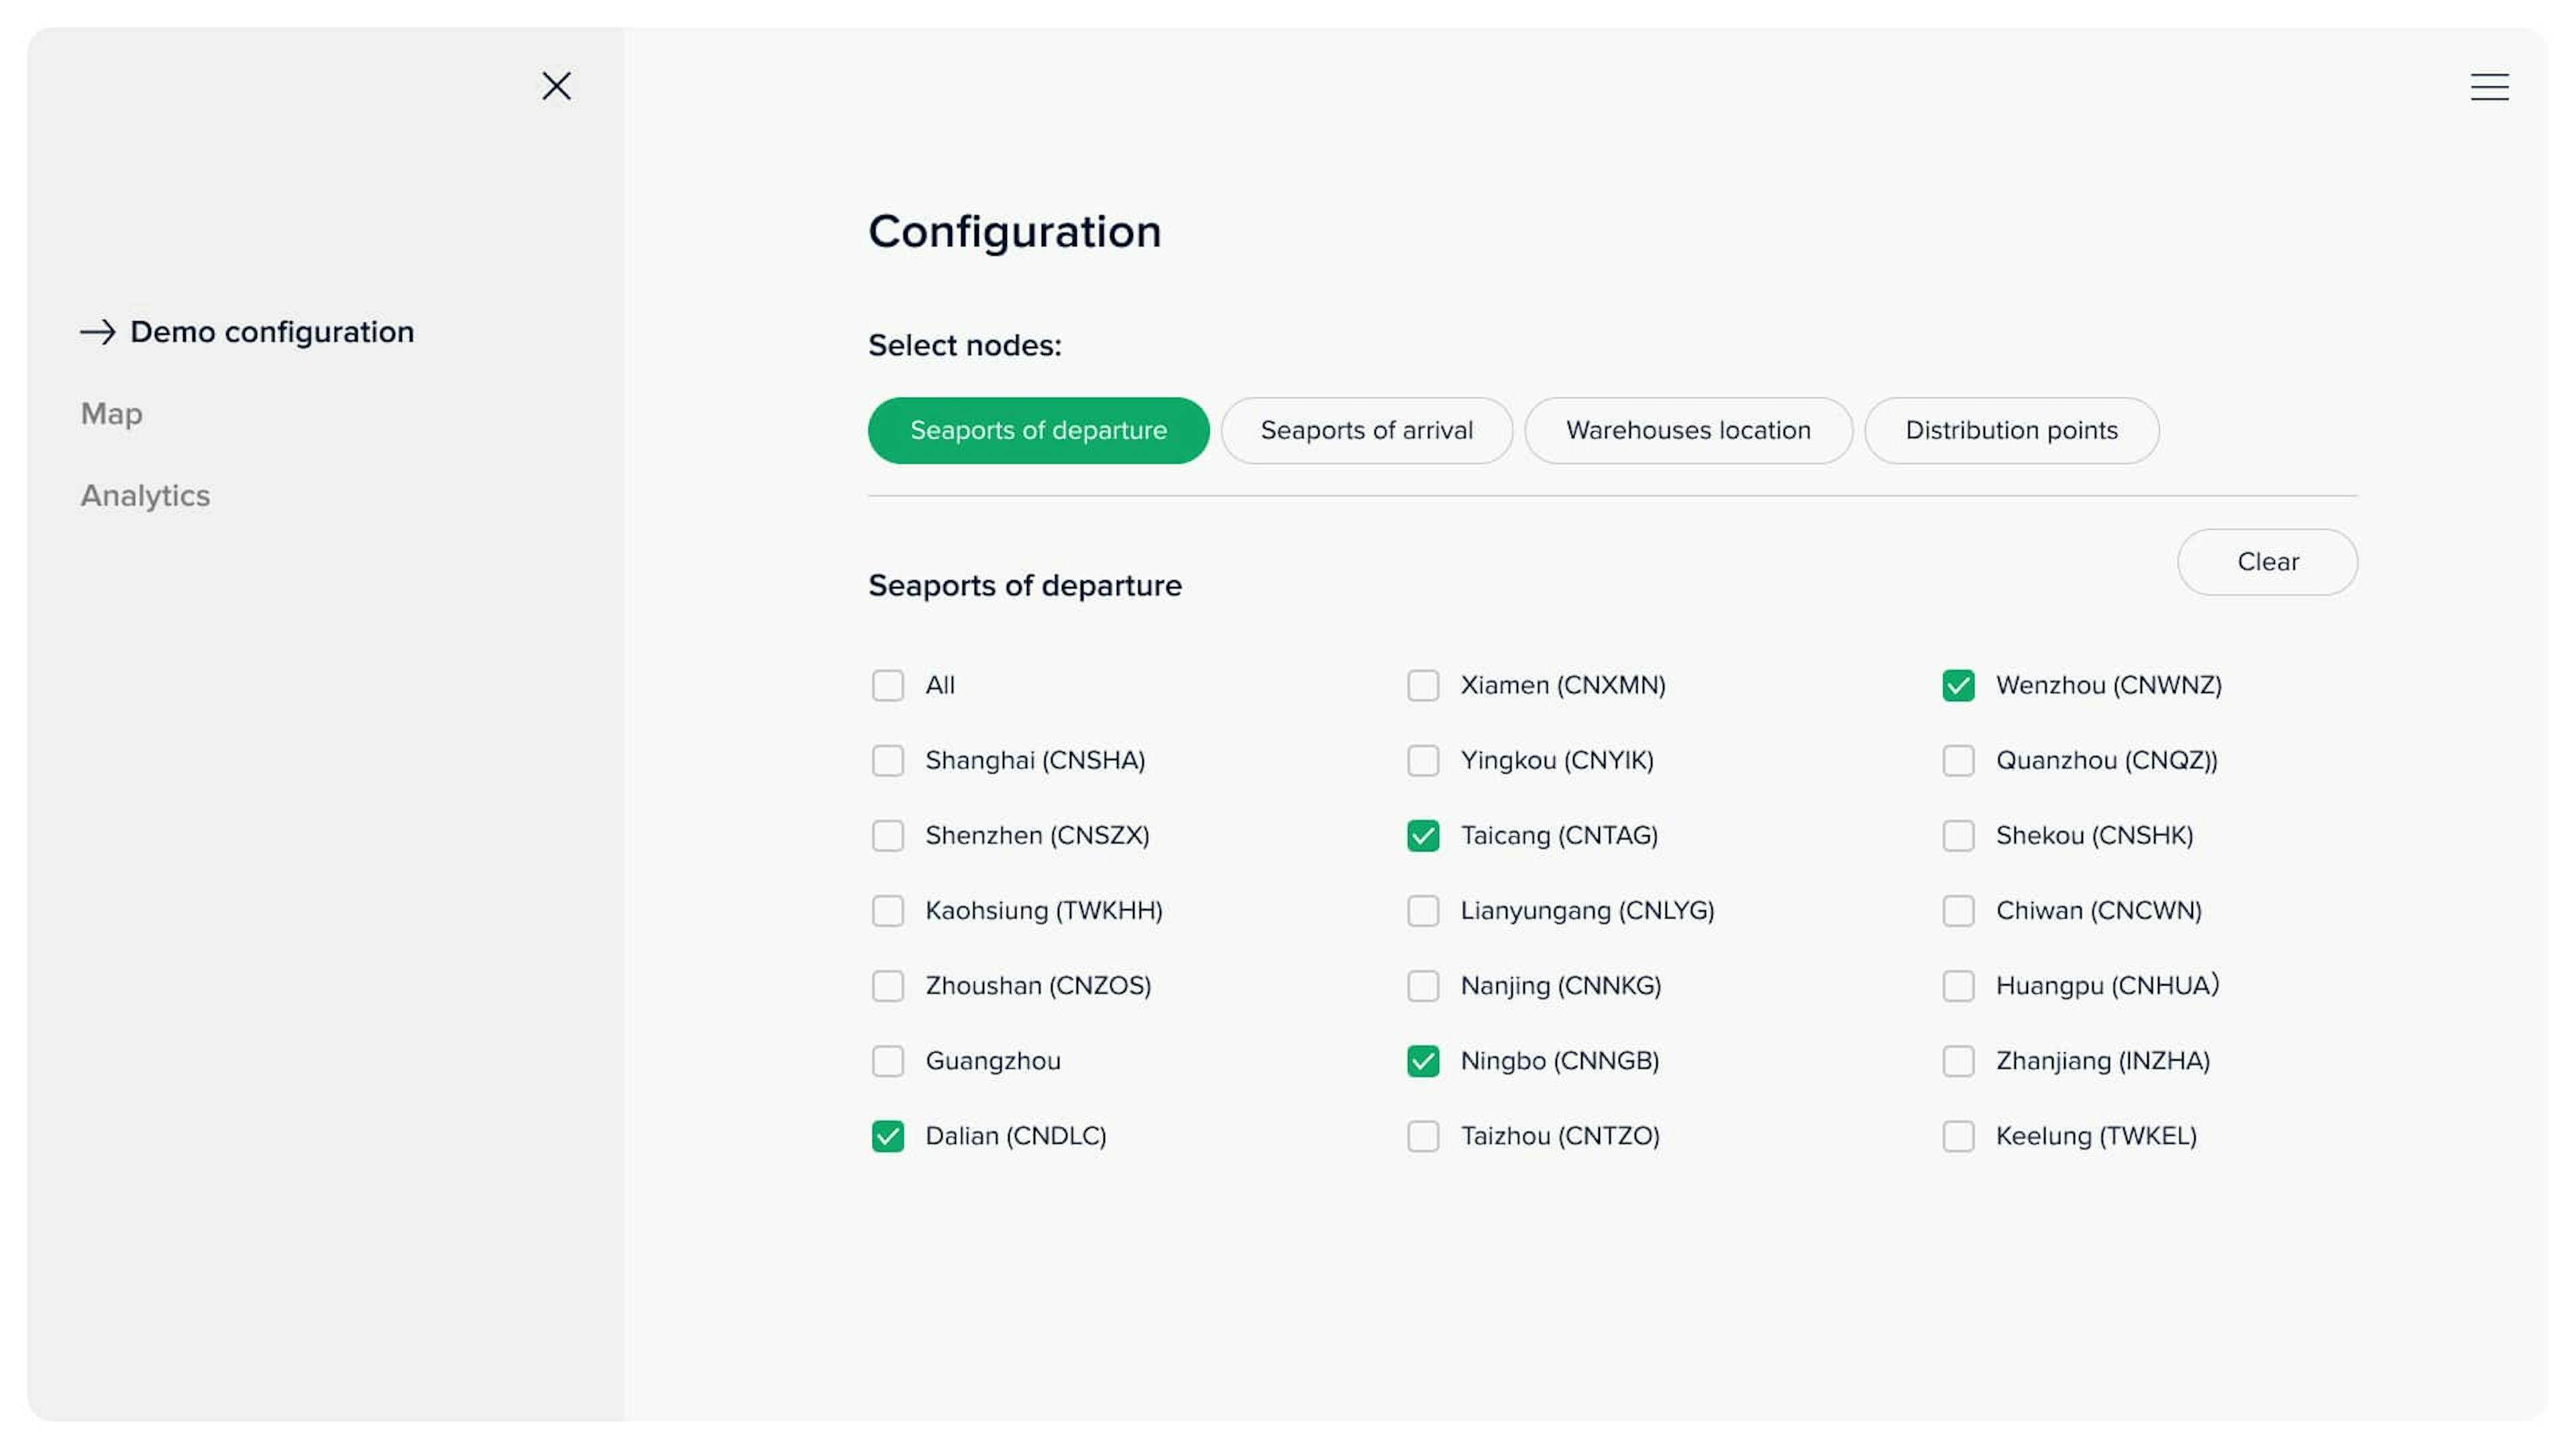Click the Seaports of departure button
The width and height of the screenshot is (2576, 1449).
[x=1038, y=430]
